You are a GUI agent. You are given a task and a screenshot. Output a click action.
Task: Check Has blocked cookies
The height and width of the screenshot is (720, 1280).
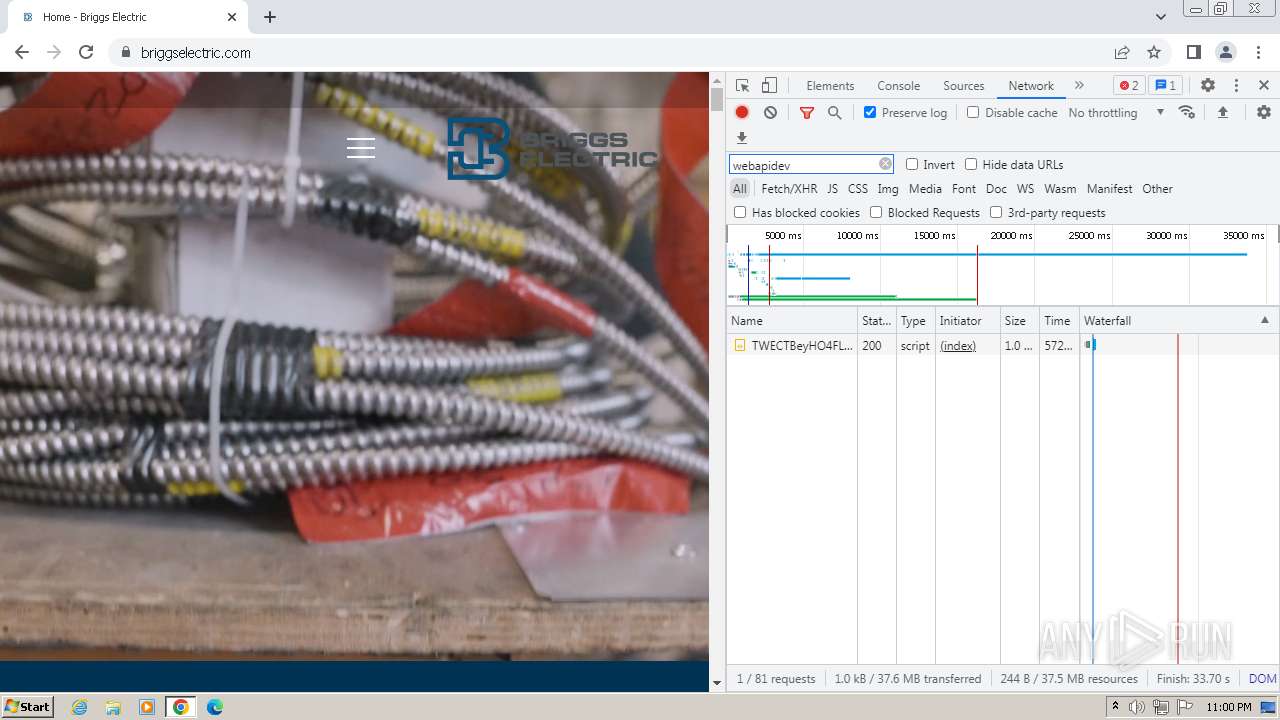pos(740,212)
